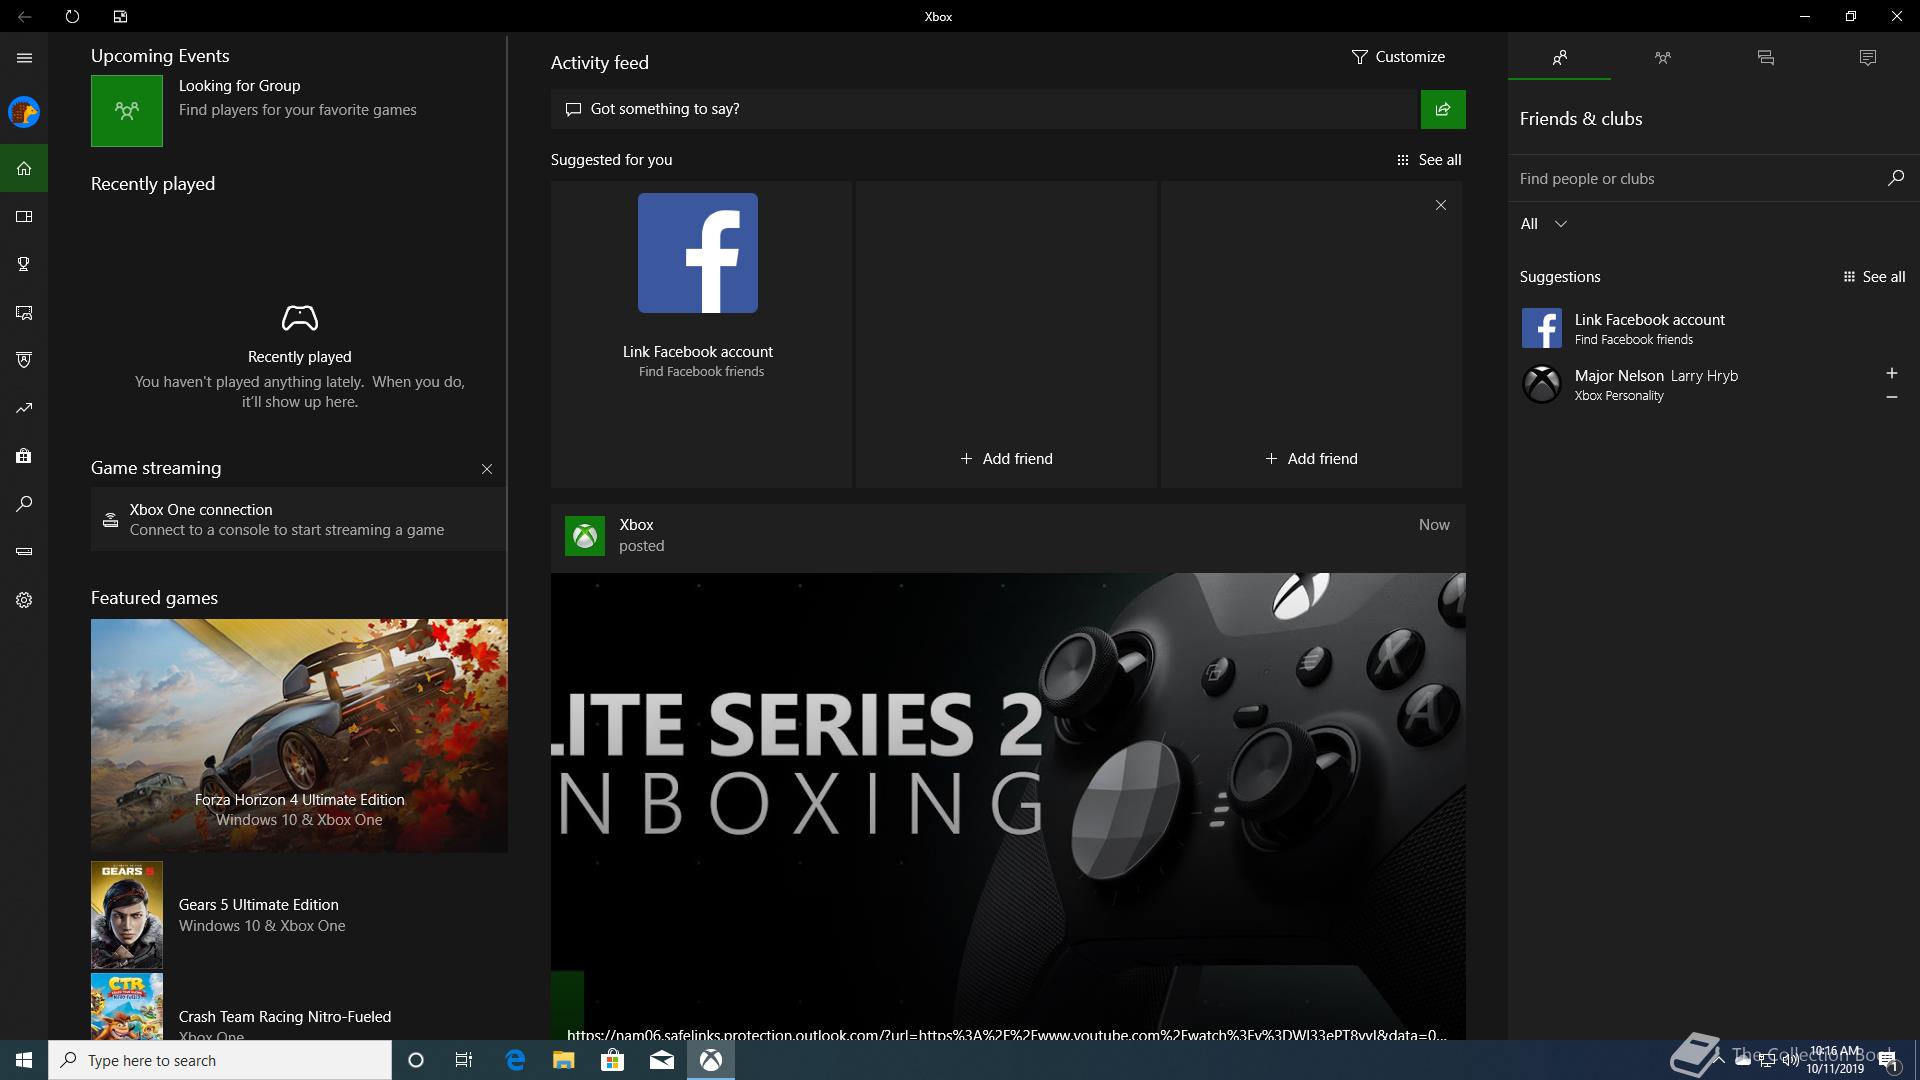Click Add friend on right card

1311,459
